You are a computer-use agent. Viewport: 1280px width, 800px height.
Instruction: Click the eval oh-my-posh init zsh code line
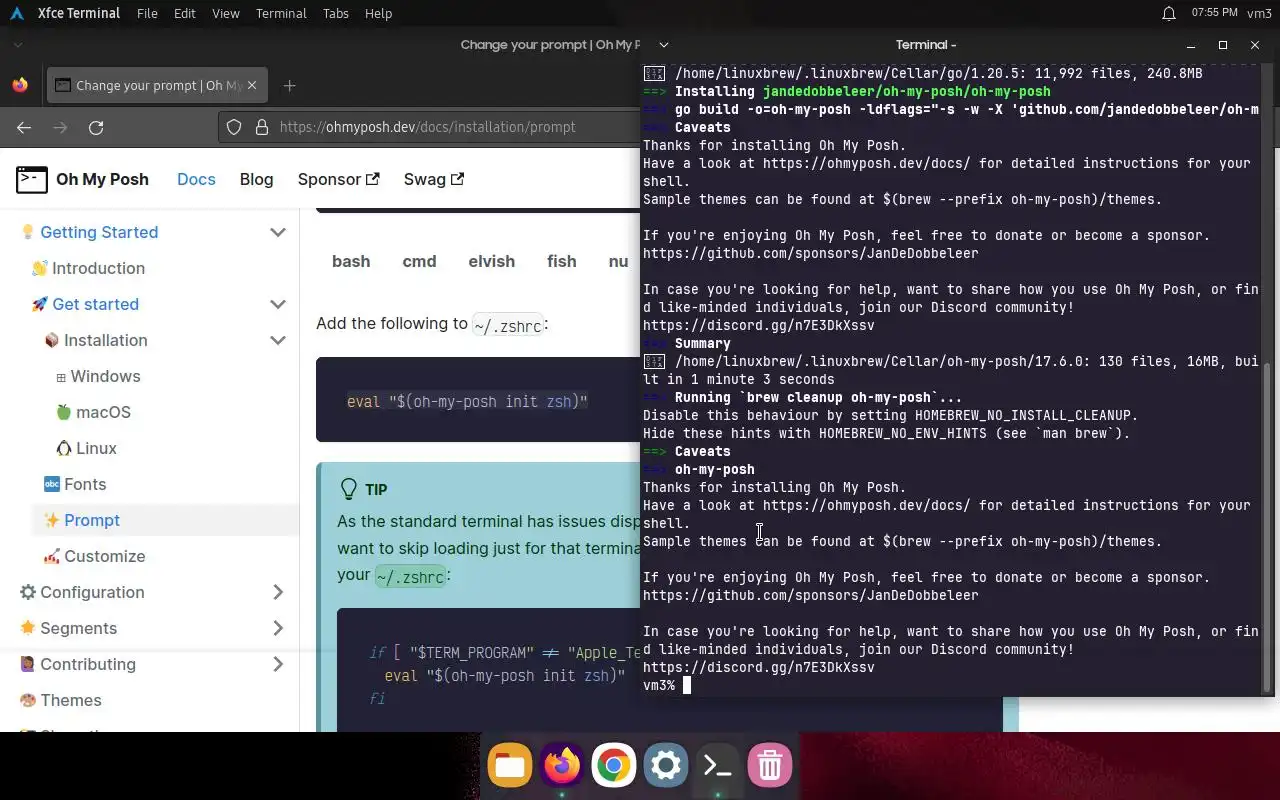467,402
